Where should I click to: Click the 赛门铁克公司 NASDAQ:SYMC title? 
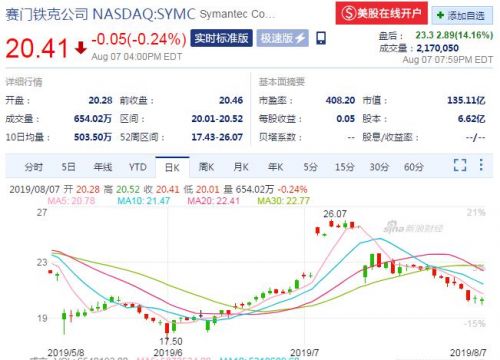(100, 14)
